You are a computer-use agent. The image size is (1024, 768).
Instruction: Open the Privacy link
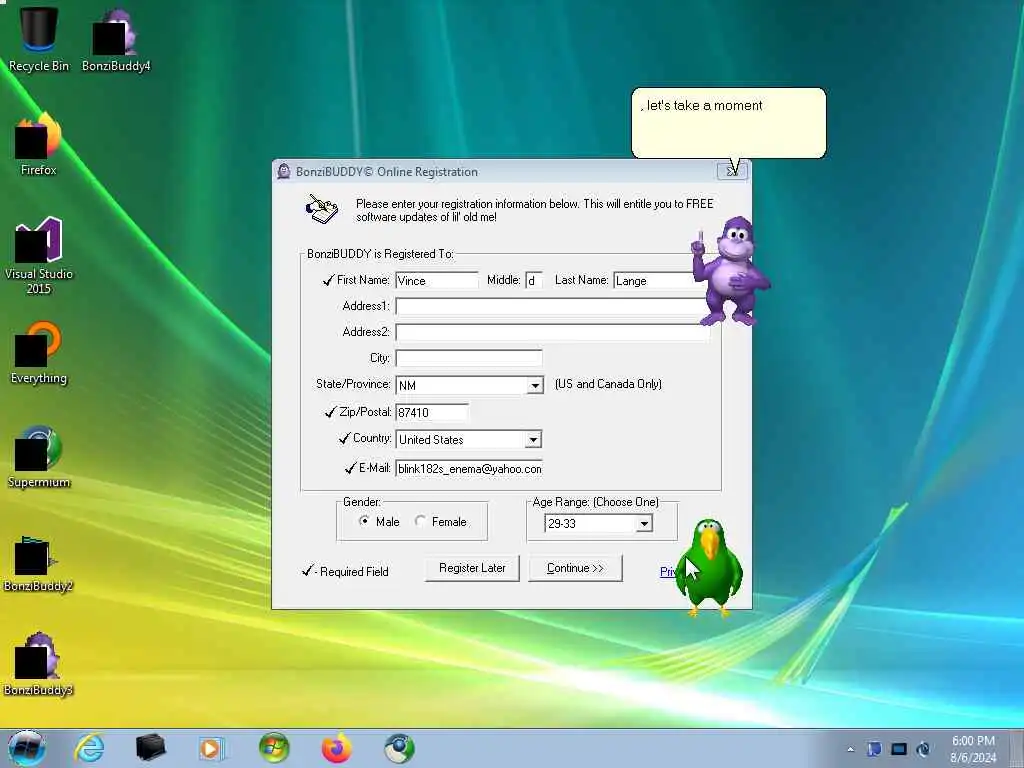[x=667, y=572]
